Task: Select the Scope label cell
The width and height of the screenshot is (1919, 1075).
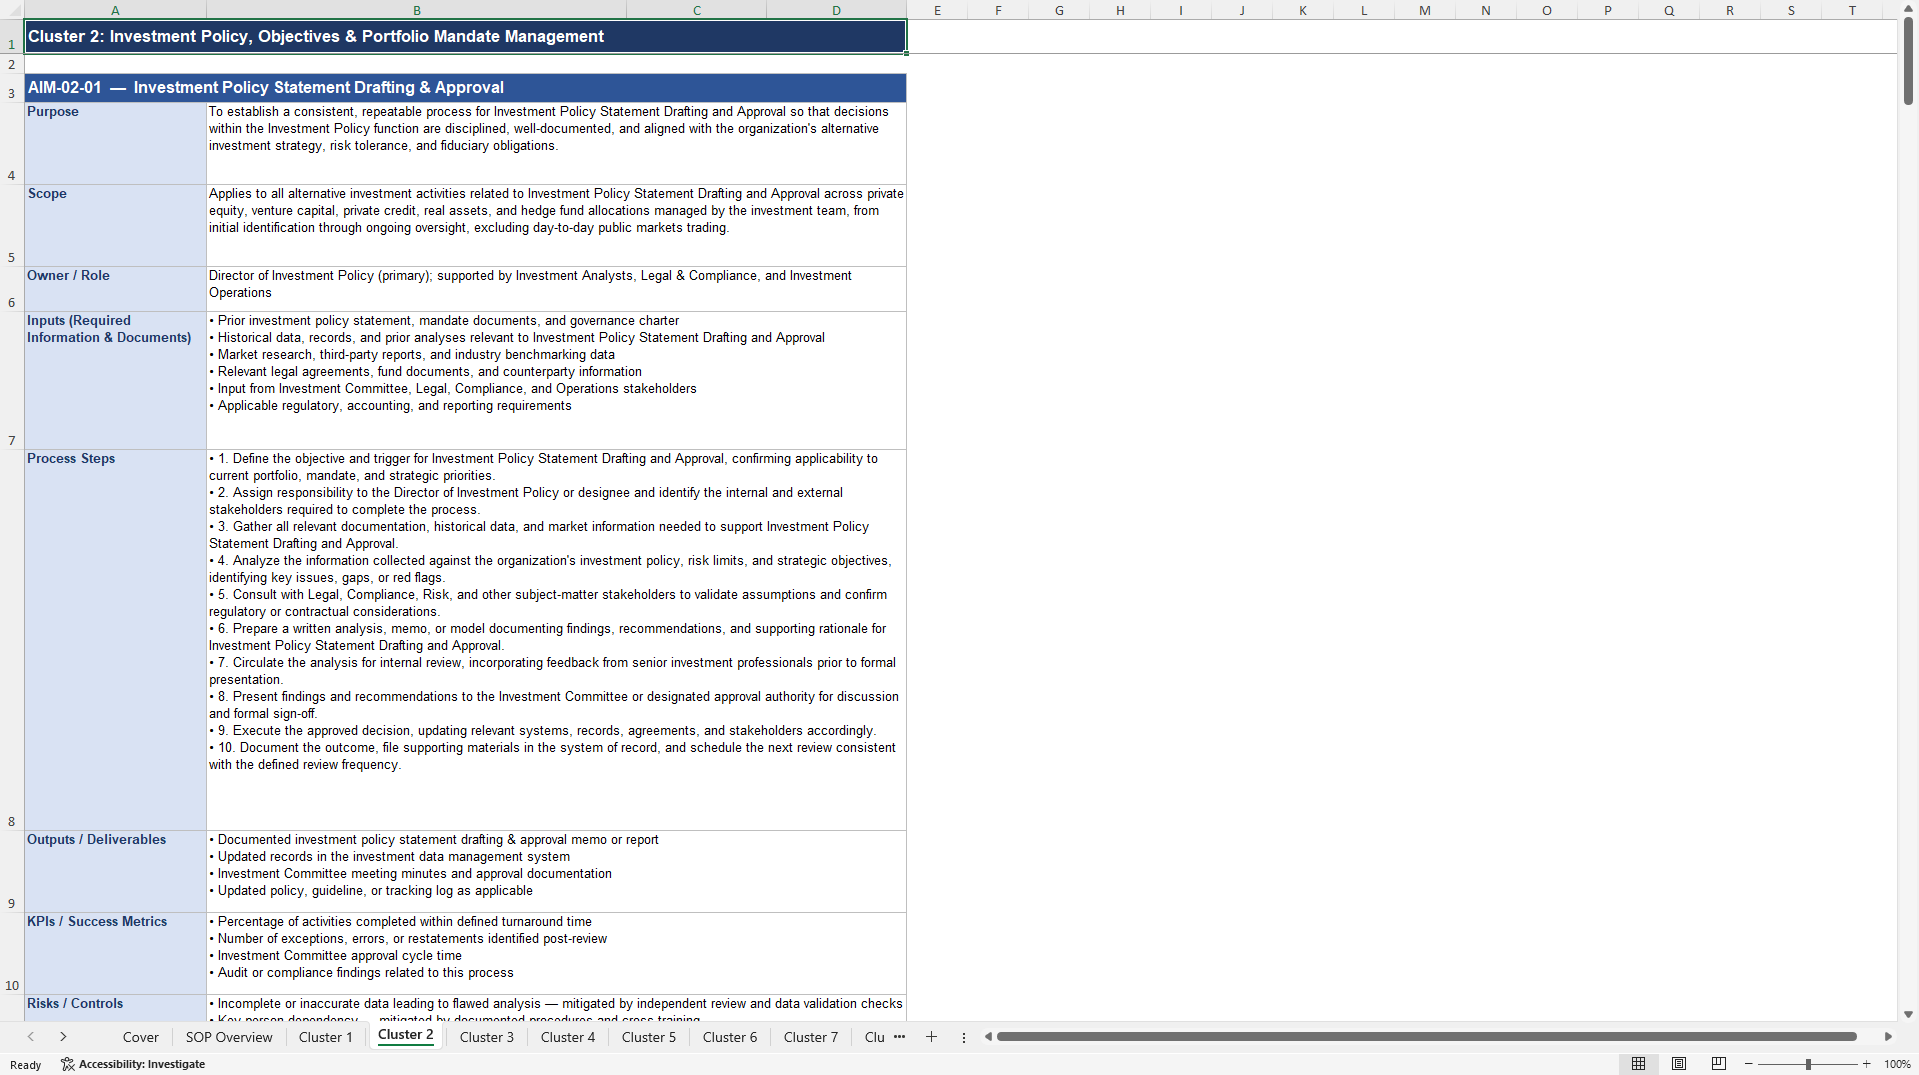Action: click(x=115, y=225)
